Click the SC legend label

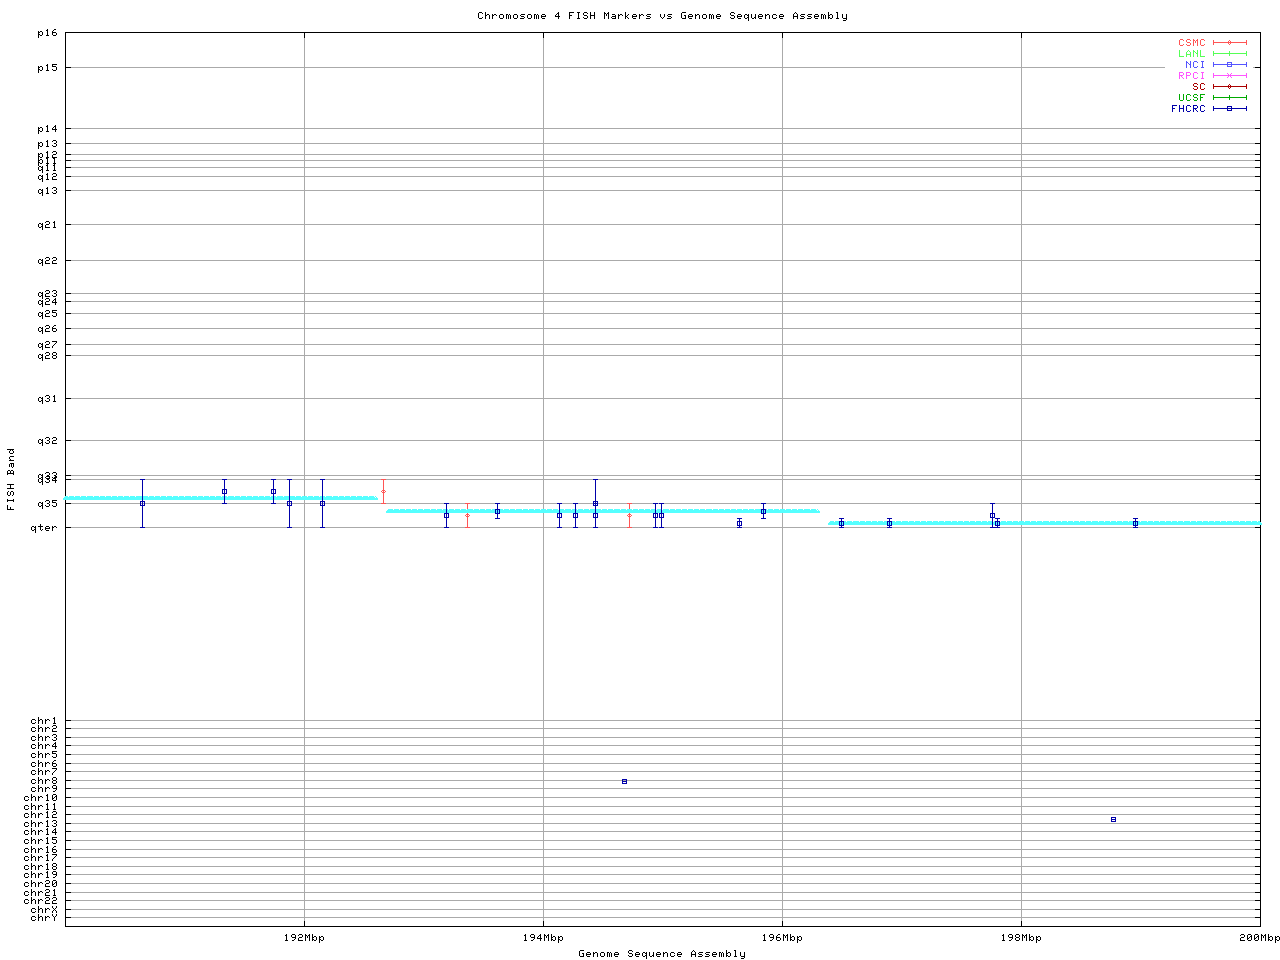coord(1198,87)
